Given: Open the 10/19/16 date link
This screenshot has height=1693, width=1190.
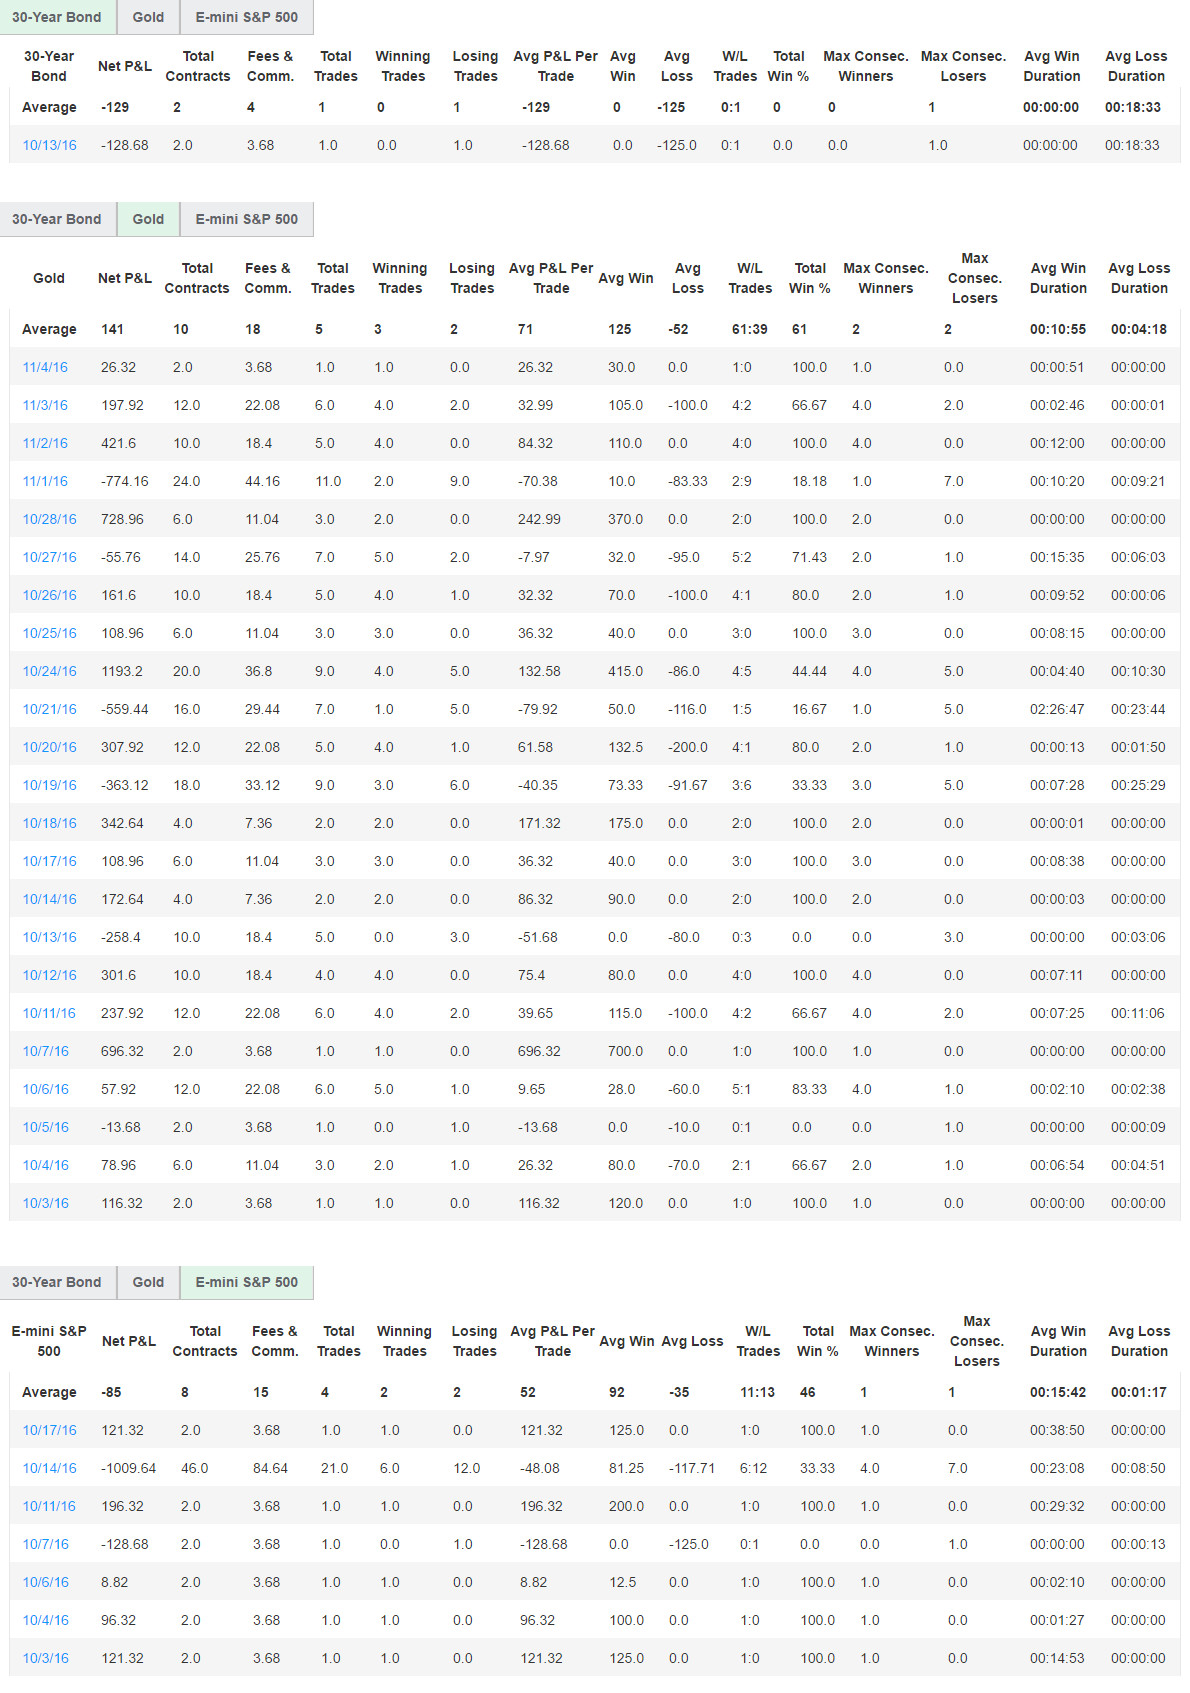Looking at the screenshot, I should (49, 785).
